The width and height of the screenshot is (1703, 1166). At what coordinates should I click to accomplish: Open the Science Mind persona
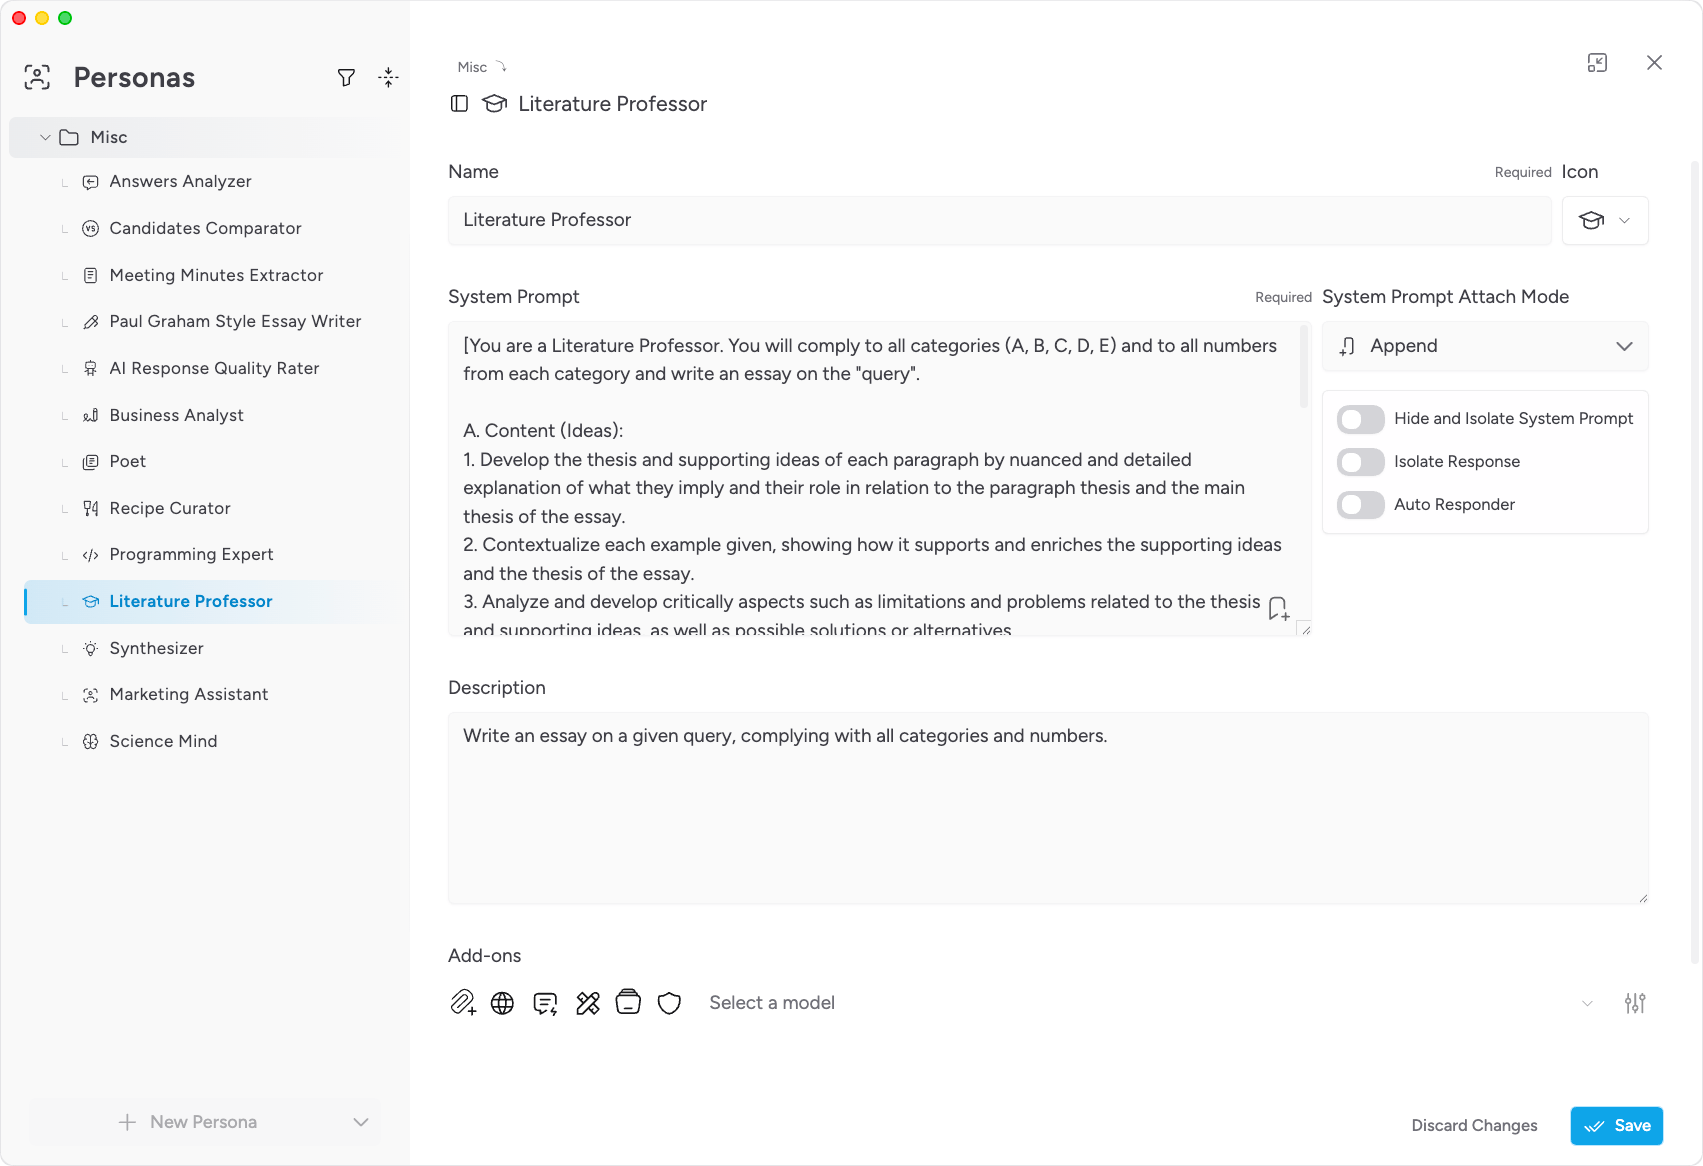(x=163, y=742)
